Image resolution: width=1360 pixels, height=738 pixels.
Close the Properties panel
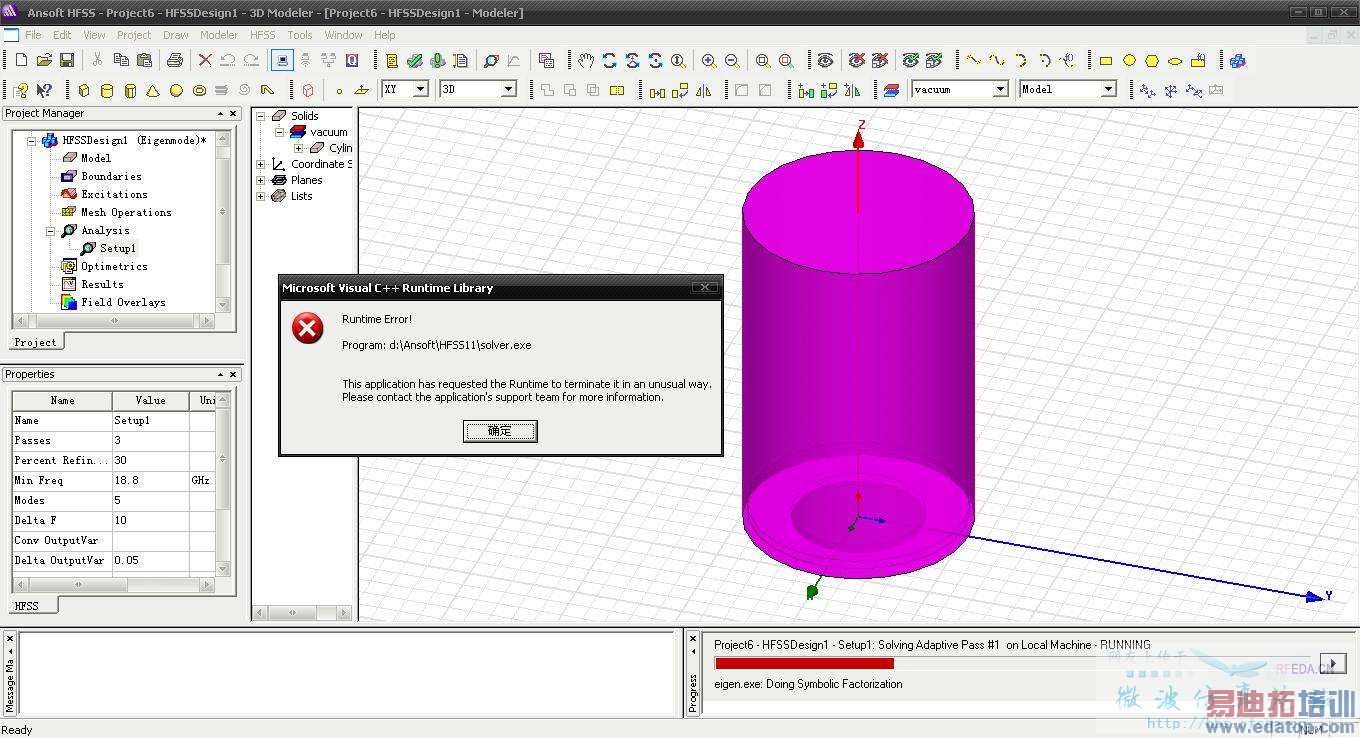(233, 375)
